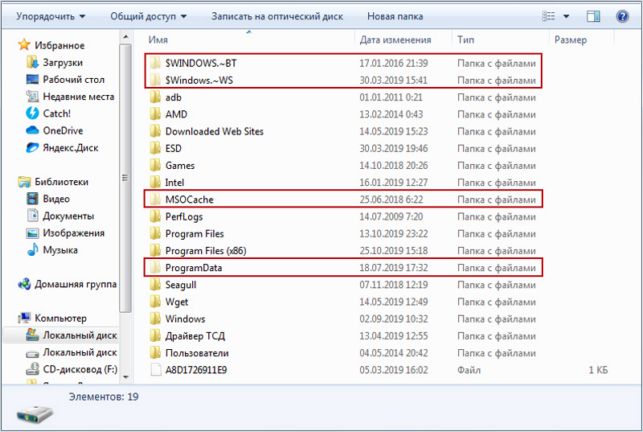The image size is (643, 432).
Task: Sort by Дата изменения column header
Action: (395, 40)
